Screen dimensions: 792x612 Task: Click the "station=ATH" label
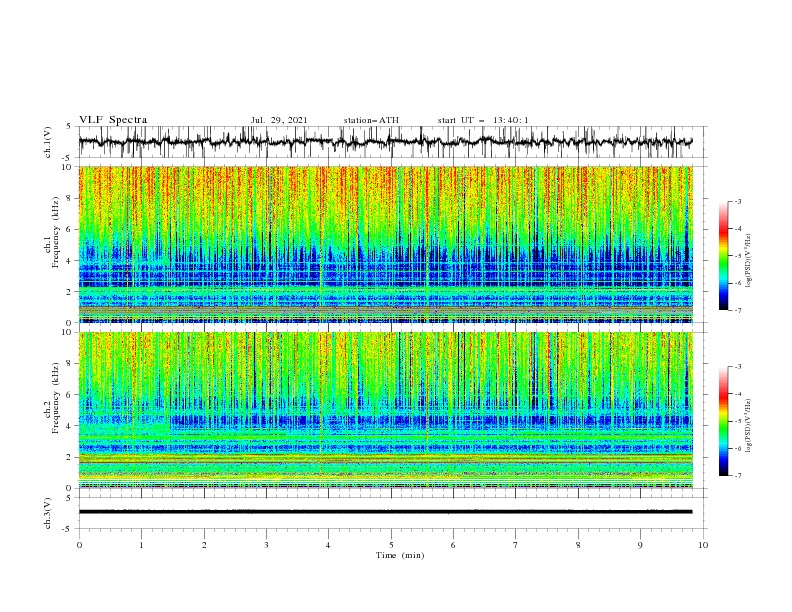coord(371,120)
